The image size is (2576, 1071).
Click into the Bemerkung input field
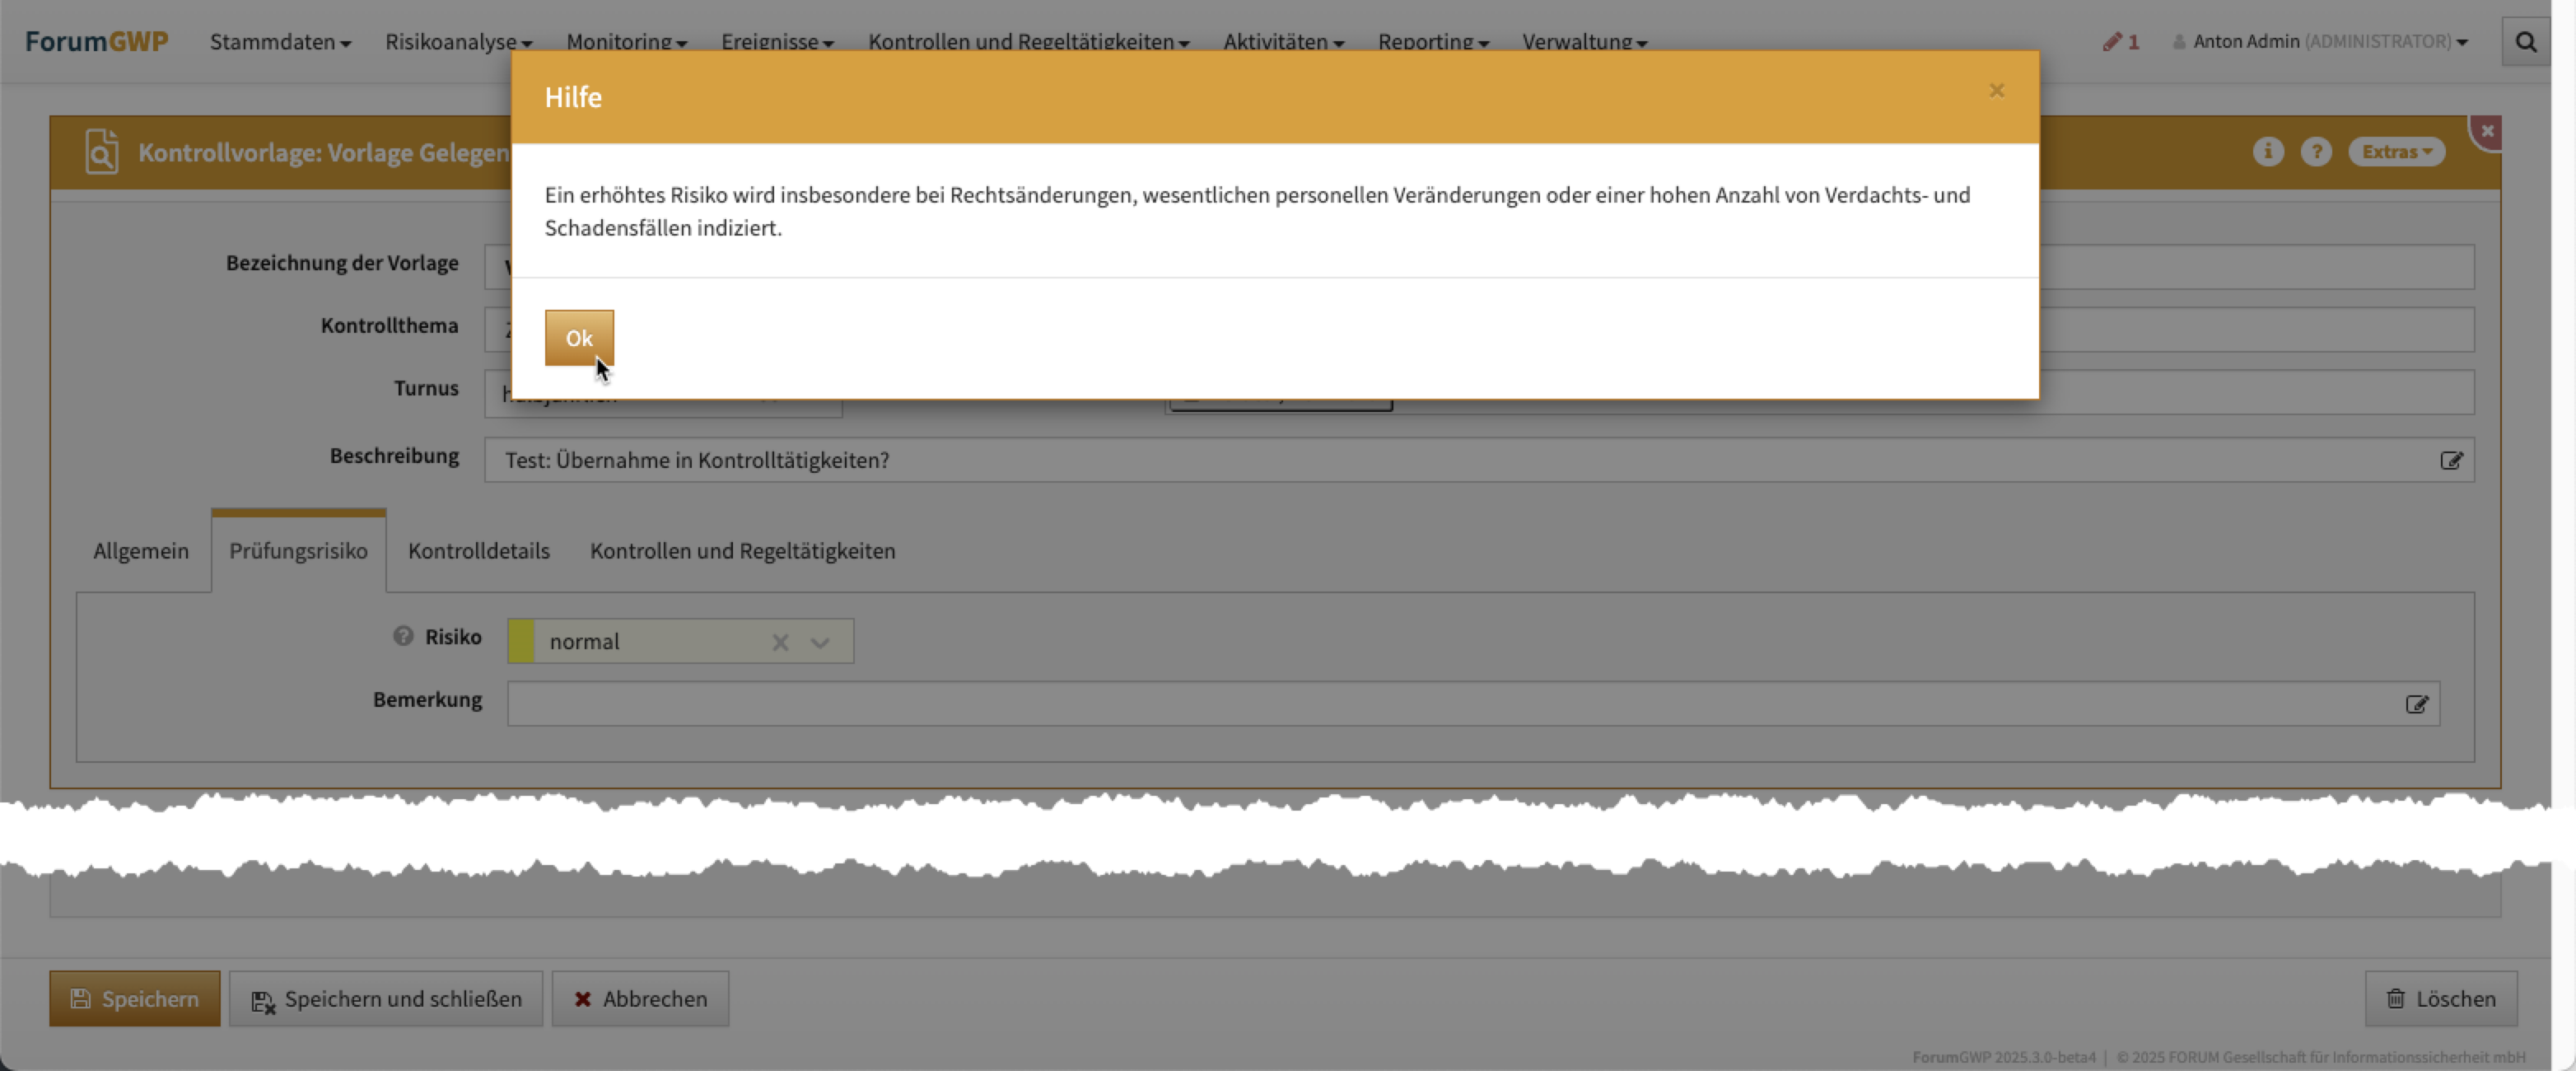1450,704
